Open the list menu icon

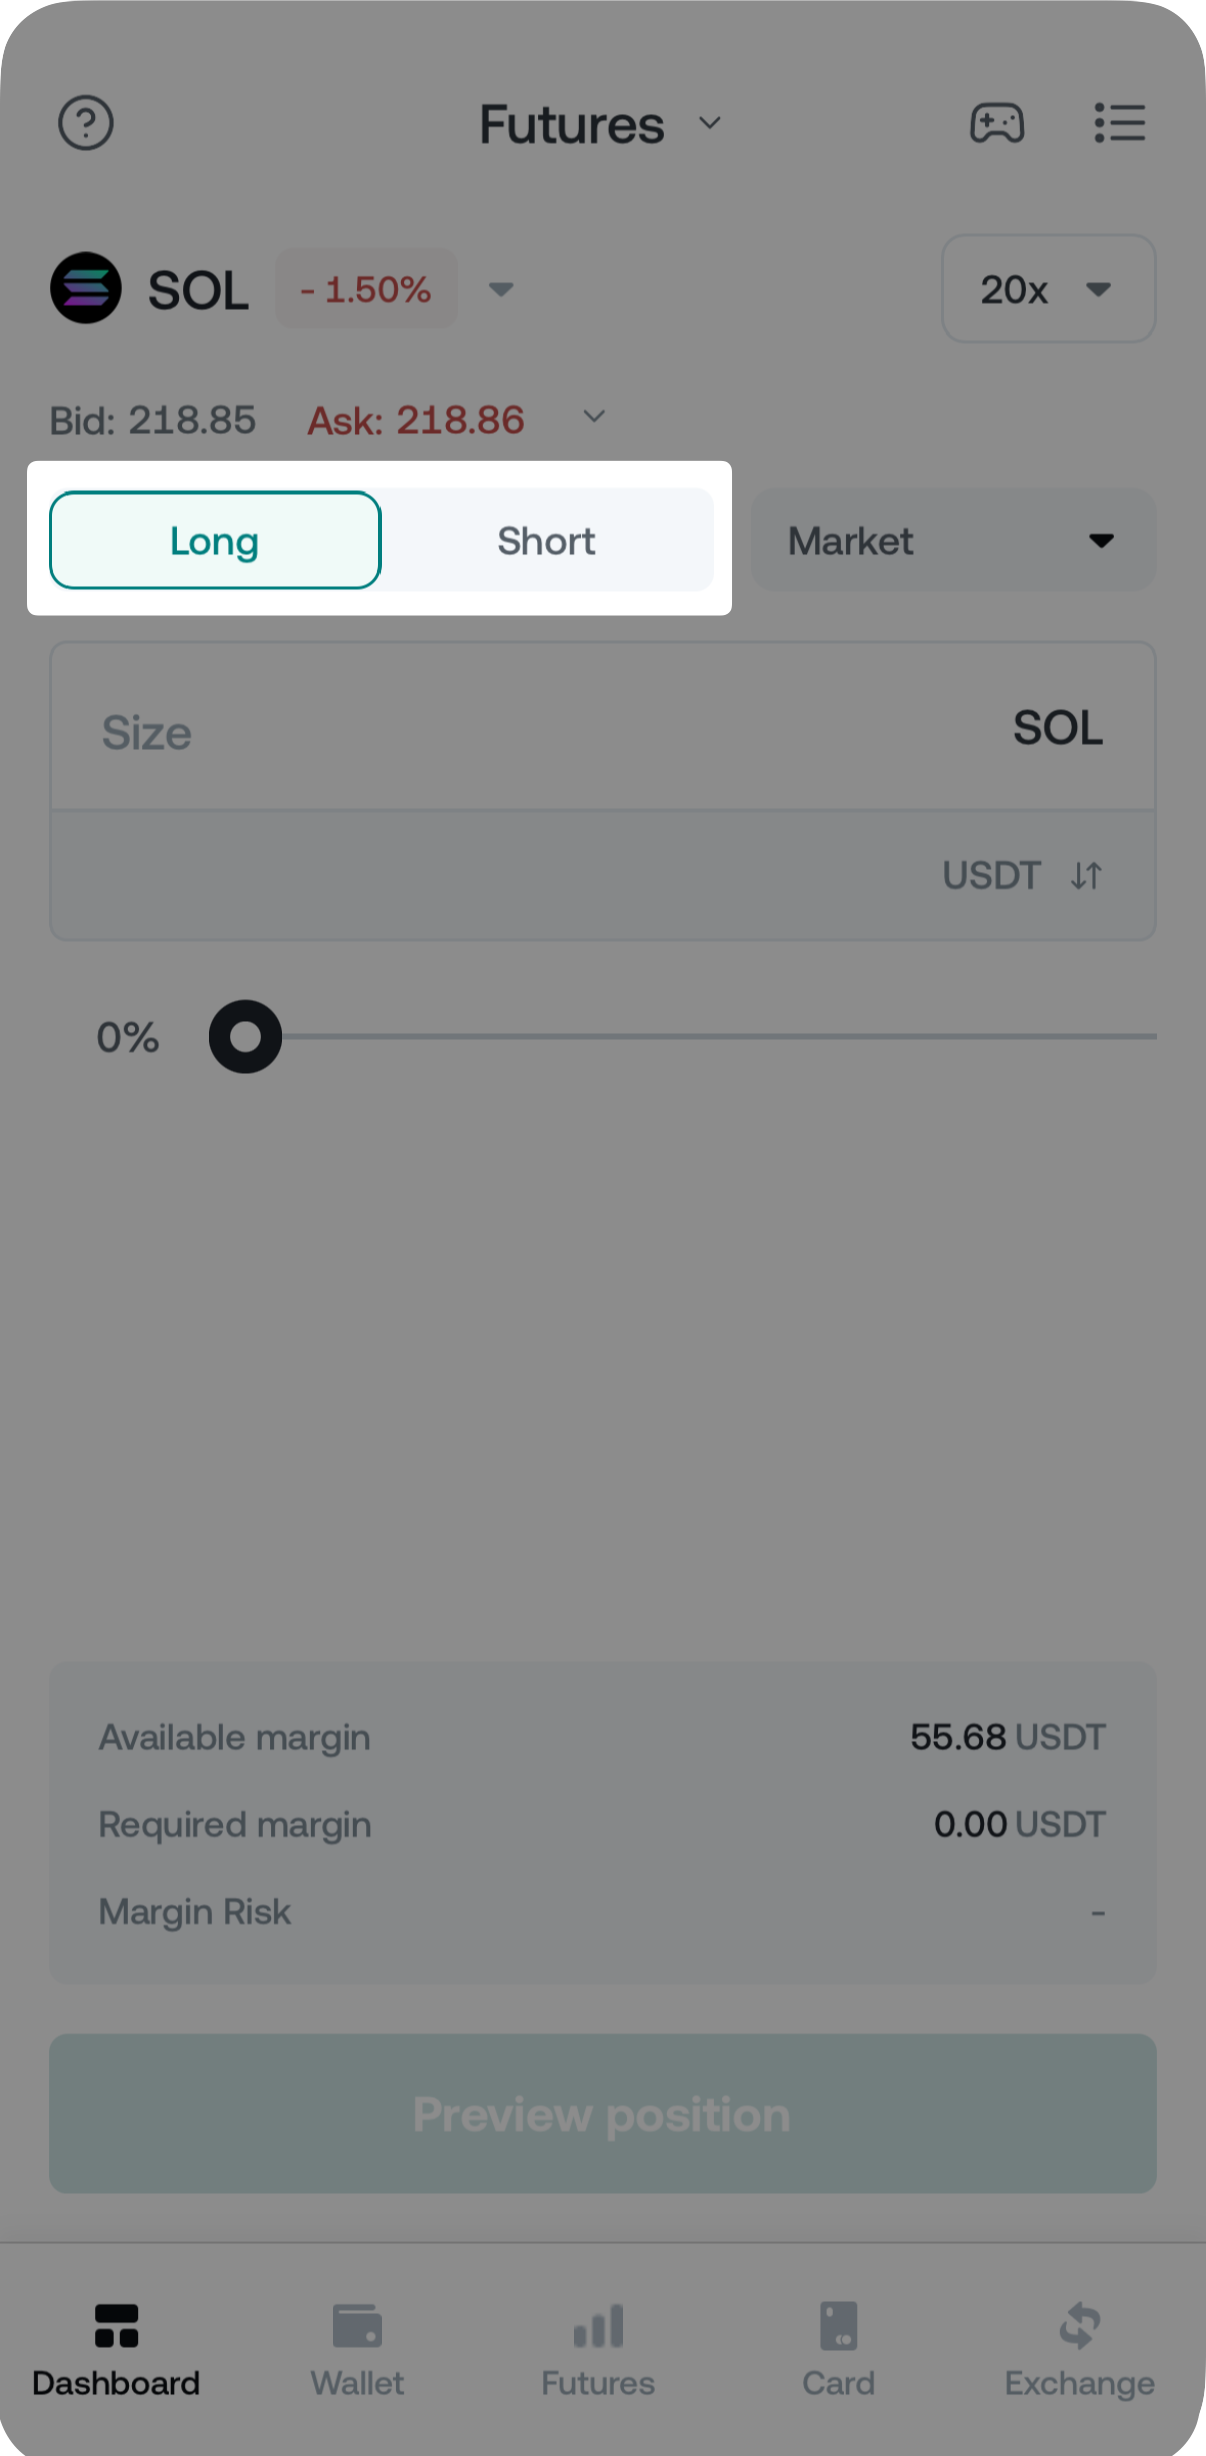[1119, 123]
